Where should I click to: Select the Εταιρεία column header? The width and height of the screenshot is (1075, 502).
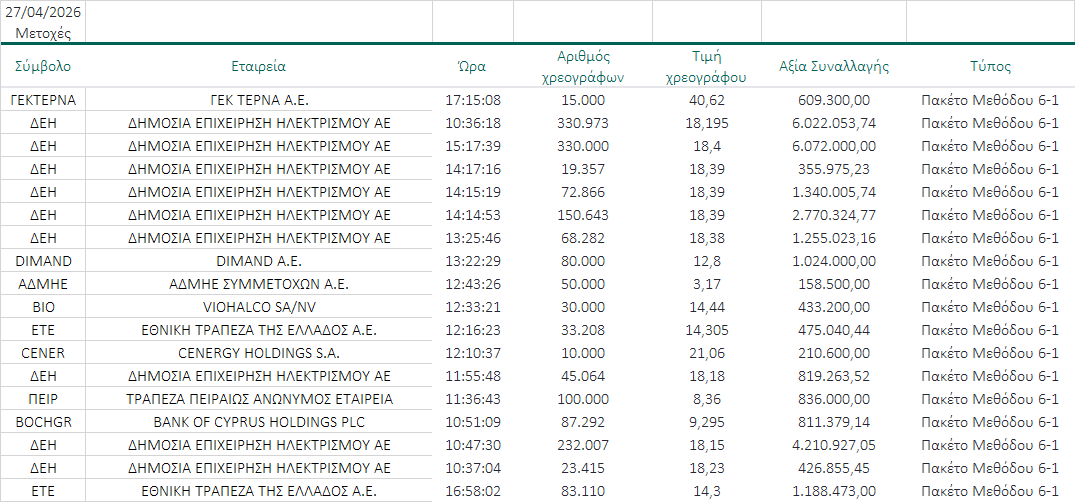(259, 67)
